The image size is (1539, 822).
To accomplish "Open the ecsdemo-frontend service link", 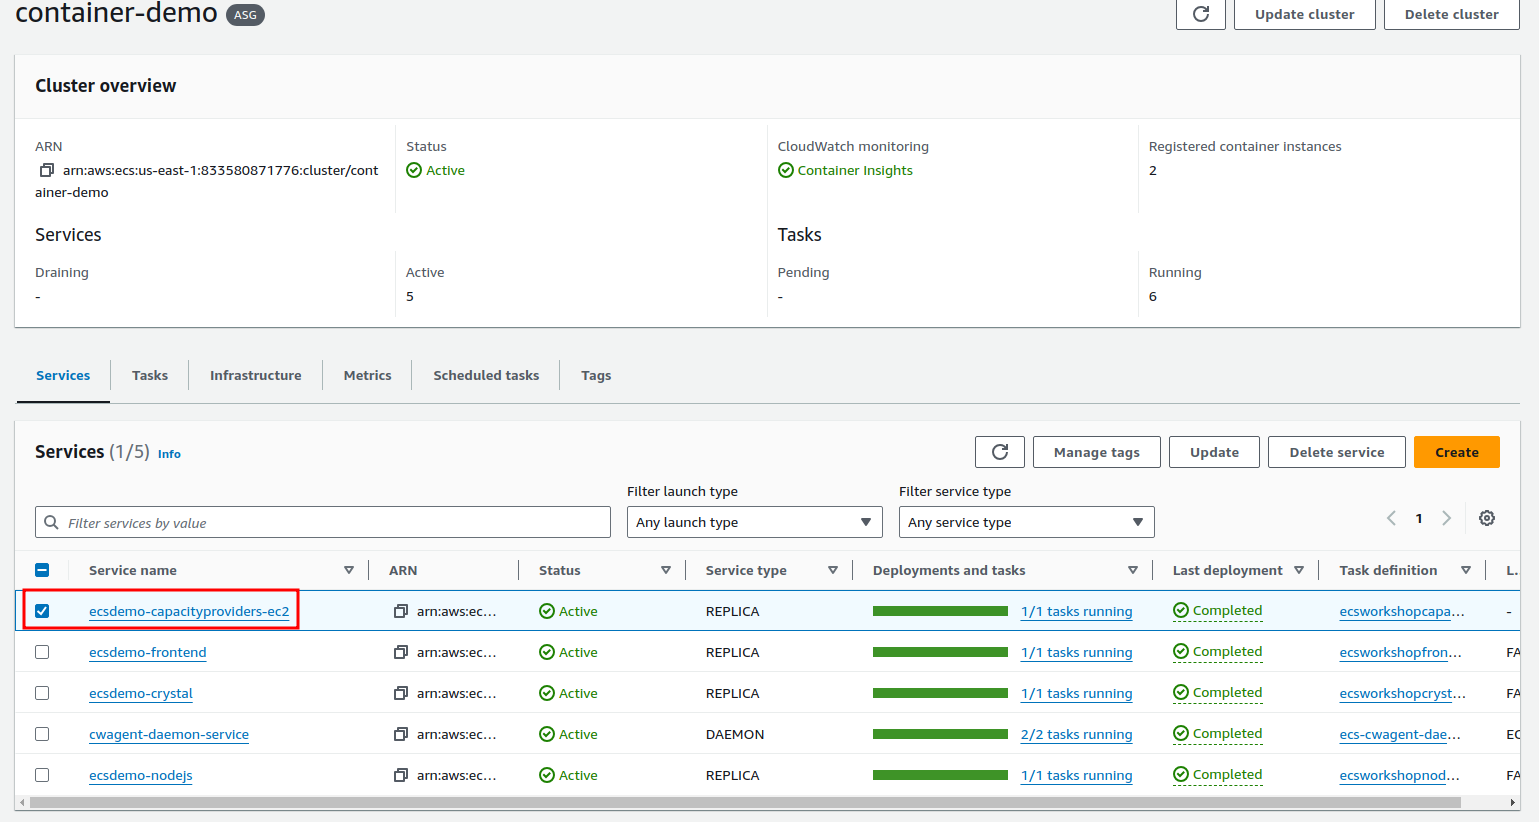I will 148,652.
